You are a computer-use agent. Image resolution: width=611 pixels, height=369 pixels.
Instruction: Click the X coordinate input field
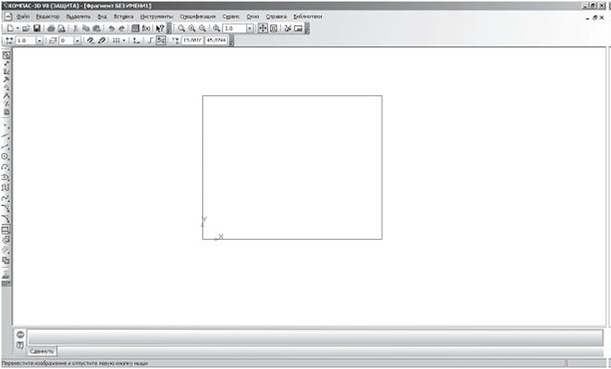click(192, 40)
